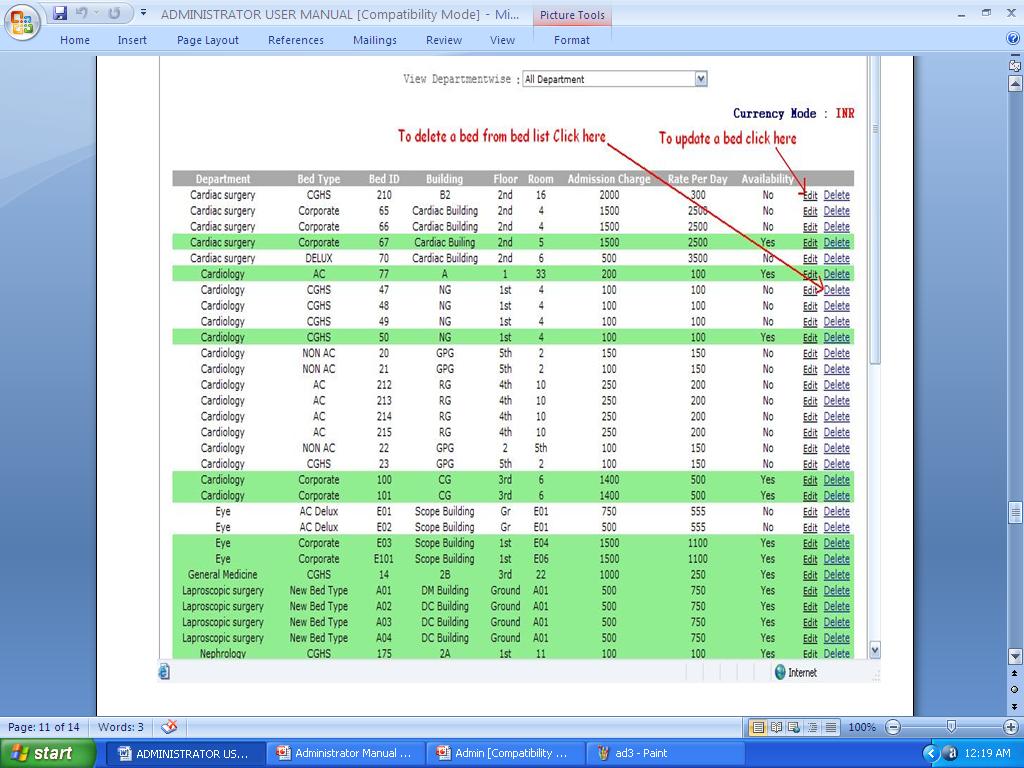This screenshot has width=1024, height=768.
Task: Click the 100% zoom level button
Action: (862, 727)
